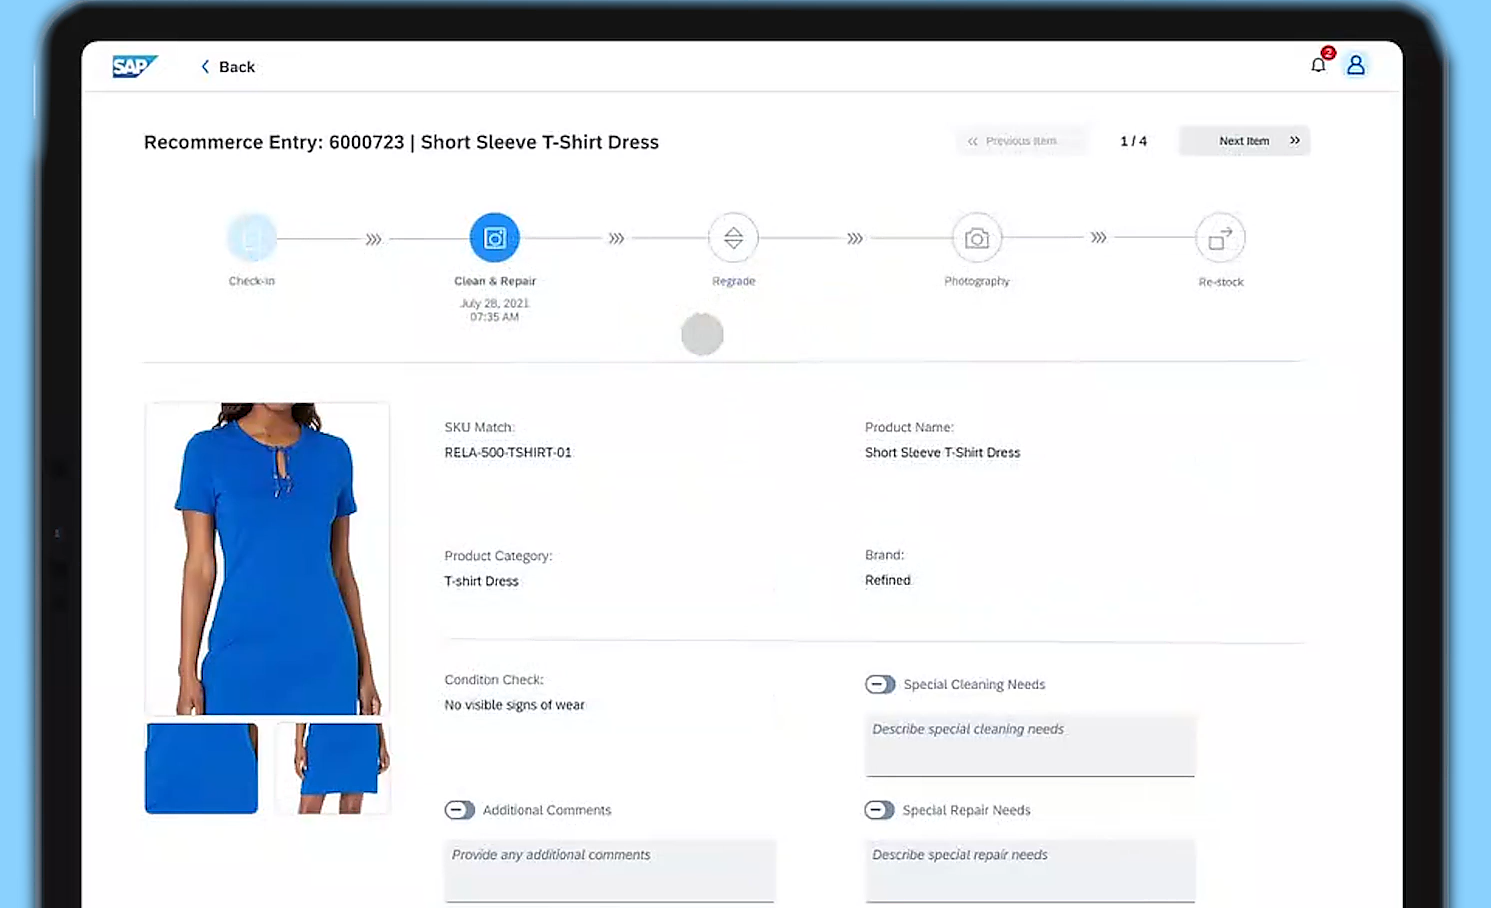
Task: Click the special repair needs text field
Action: click(x=1030, y=871)
